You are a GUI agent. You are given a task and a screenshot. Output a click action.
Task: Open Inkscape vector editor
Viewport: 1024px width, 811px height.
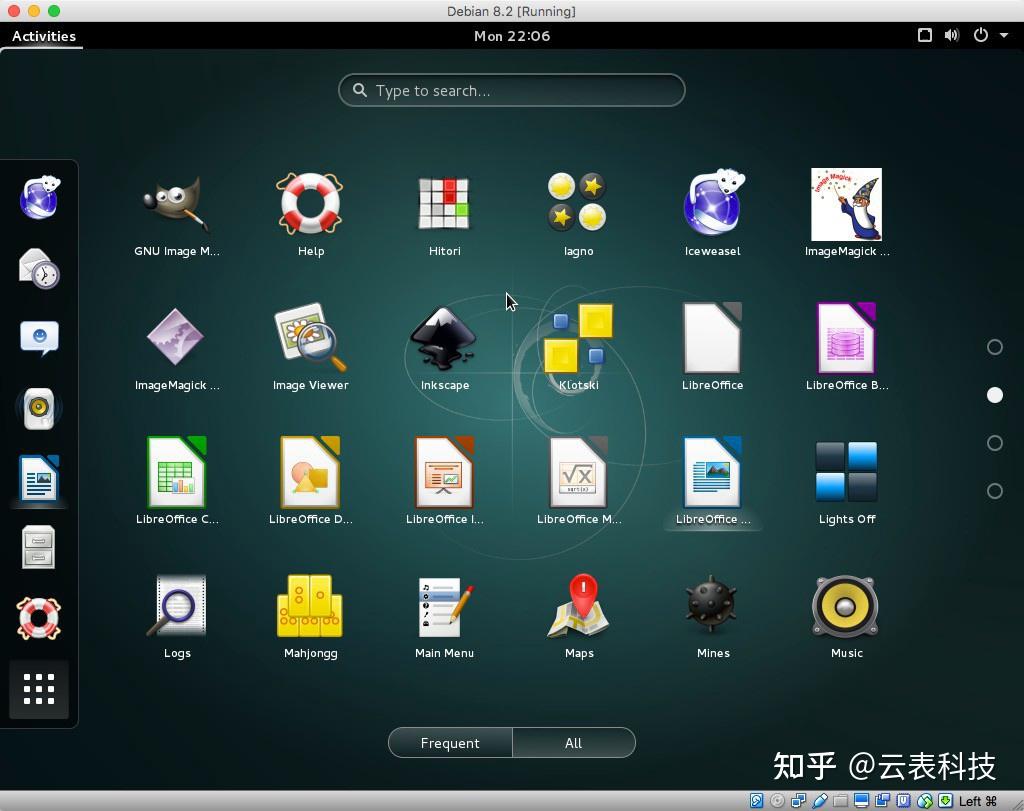pyautogui.click(x=444, y=348)
